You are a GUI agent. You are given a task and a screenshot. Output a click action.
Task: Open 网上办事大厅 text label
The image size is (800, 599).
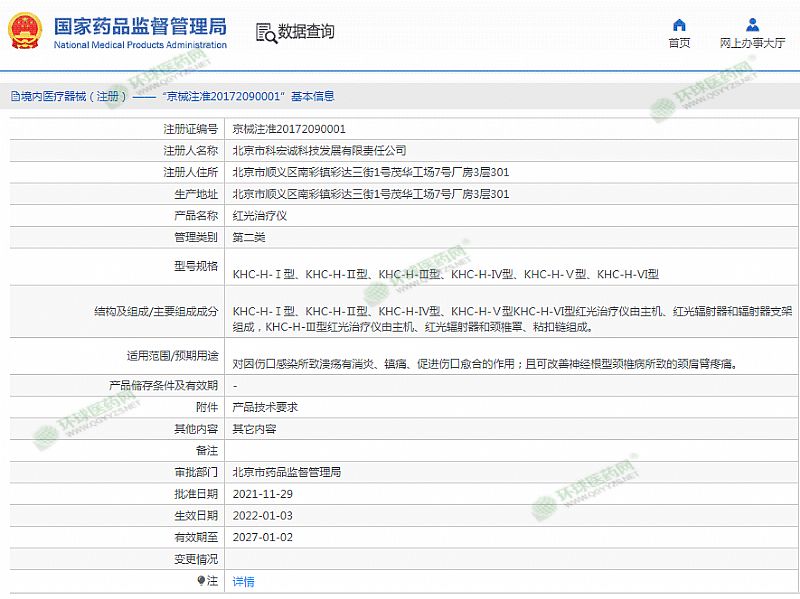752,43
